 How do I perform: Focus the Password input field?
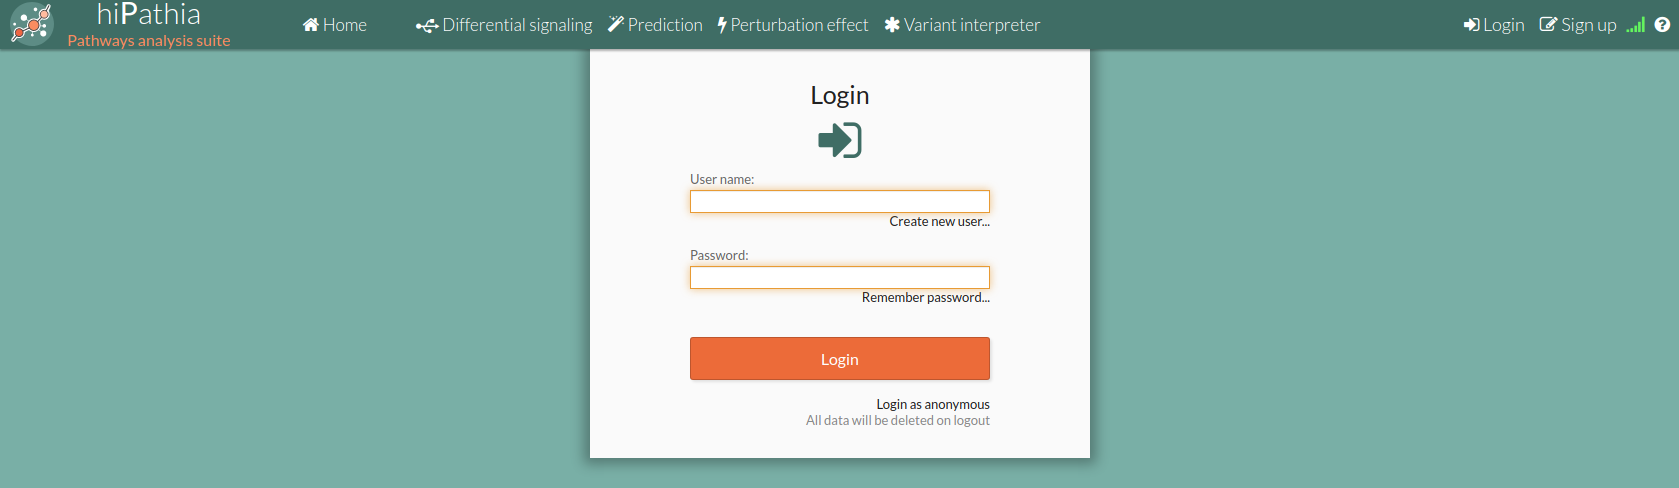pyautogui.click(x=840, y=277)
